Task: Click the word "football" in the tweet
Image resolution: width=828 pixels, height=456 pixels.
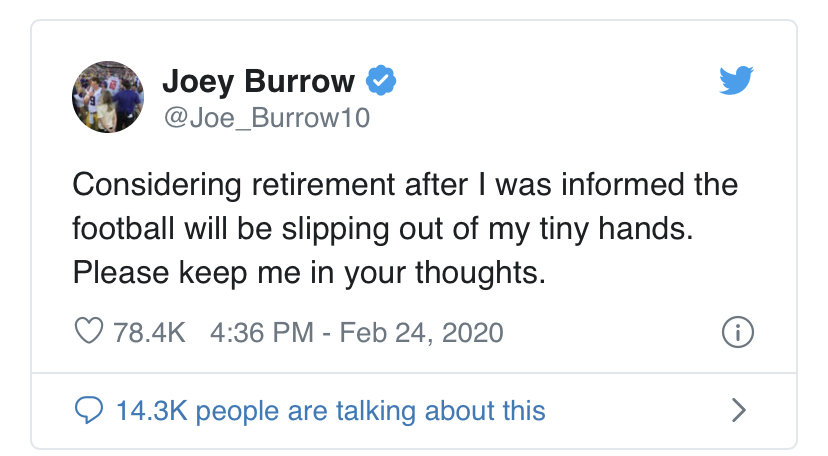Action: click(123, 229)
